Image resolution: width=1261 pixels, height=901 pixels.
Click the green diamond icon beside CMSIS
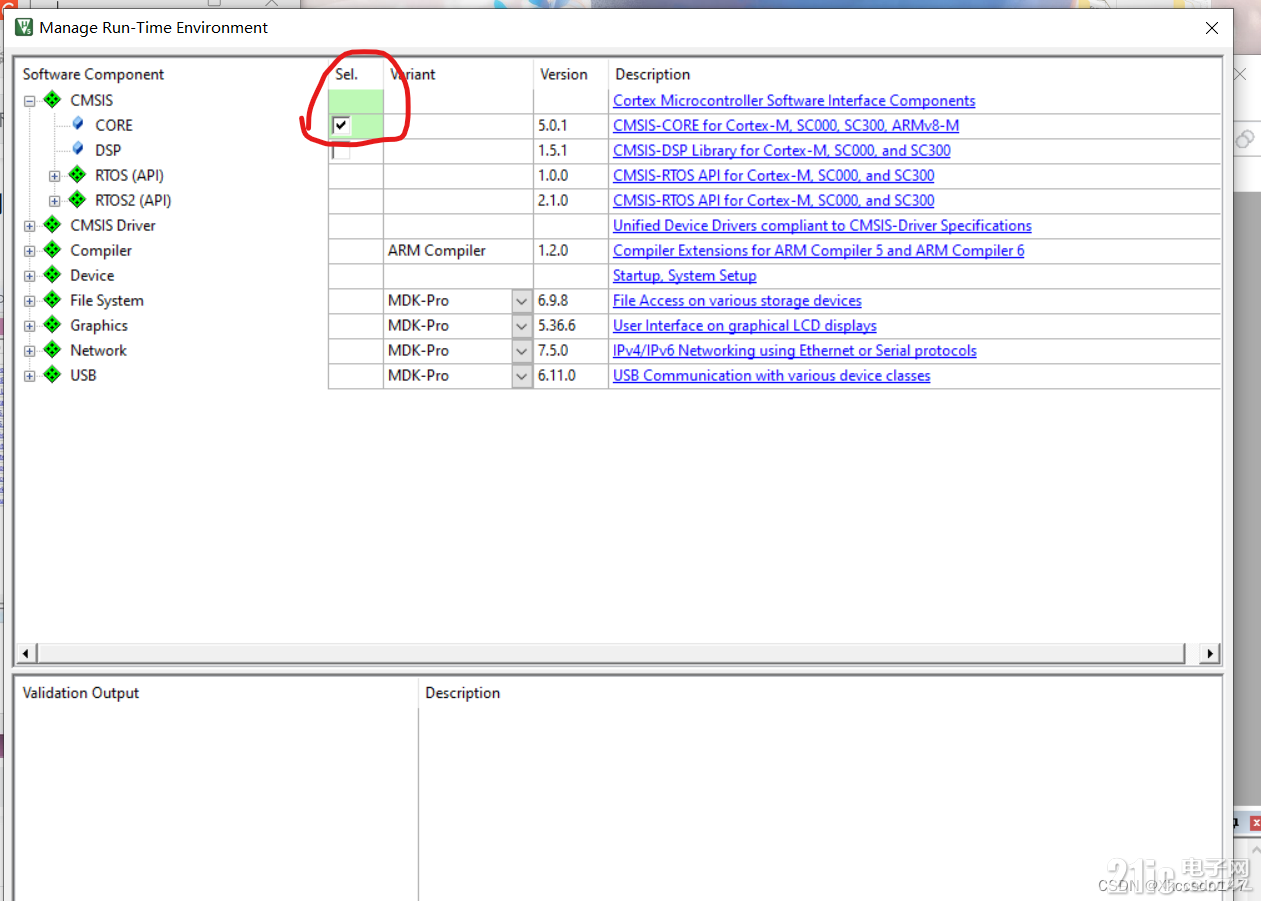click(52, 100)
